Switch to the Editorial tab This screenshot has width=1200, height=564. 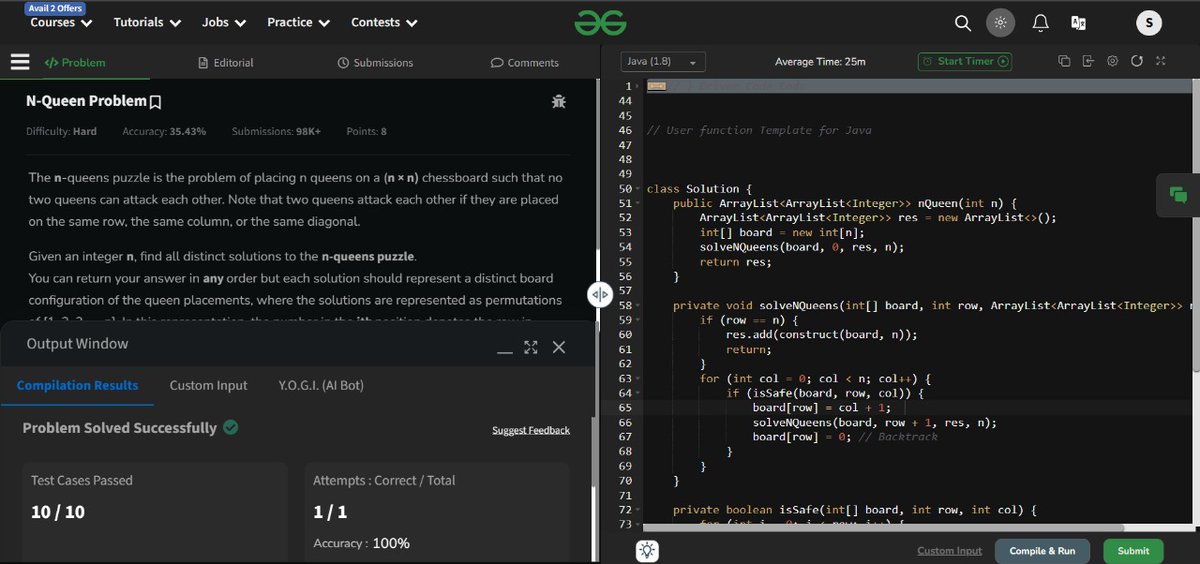click(226, 62)
